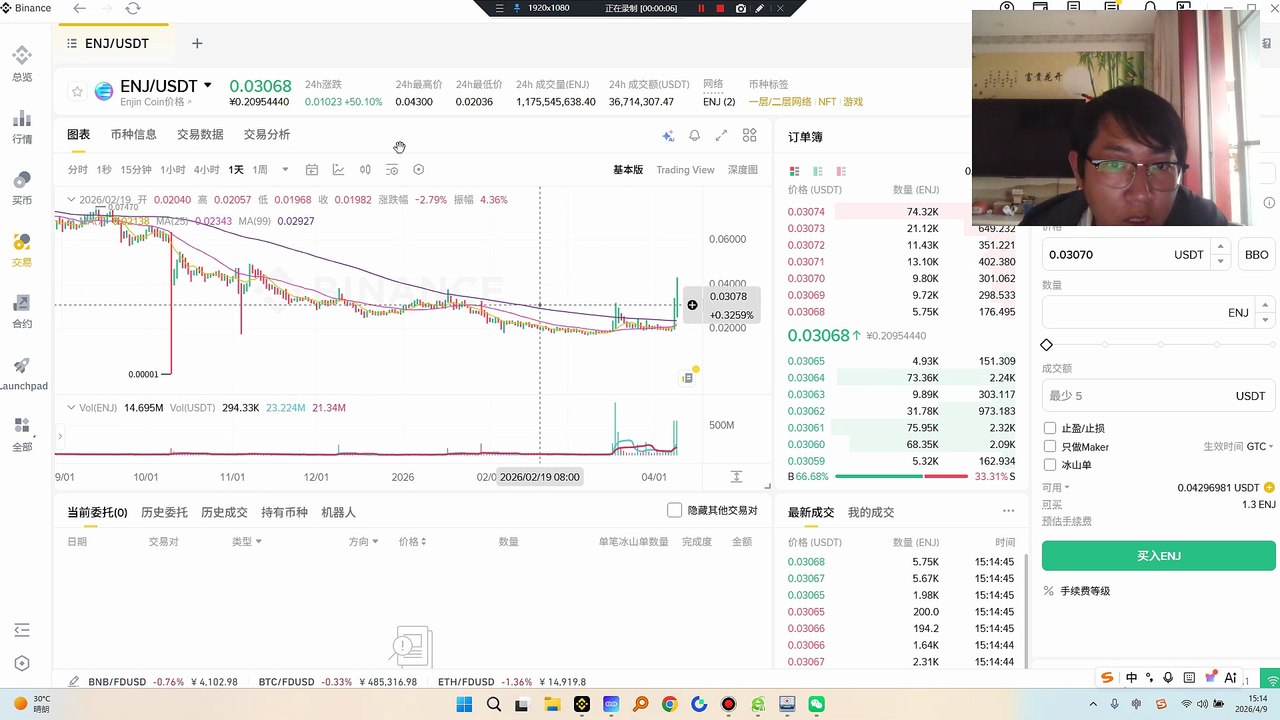This screenshot has width=1280, height=720.
Task: Stop the screen recording
Action: tap(720, 8)
